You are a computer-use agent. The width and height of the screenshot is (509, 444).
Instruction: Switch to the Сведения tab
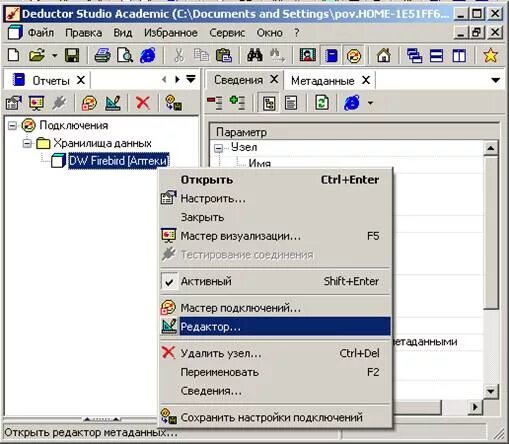[x=238, y=80]
